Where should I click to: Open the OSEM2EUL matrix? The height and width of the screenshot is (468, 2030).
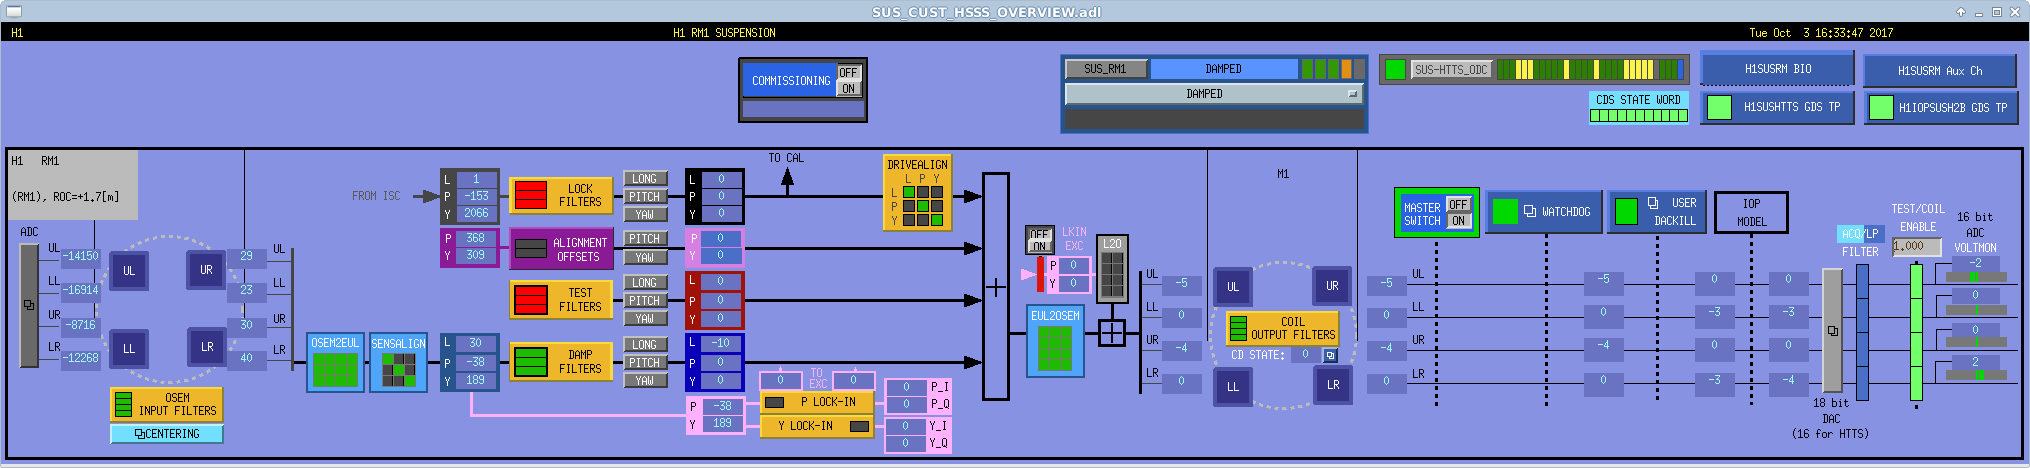(x=335, y=362)
